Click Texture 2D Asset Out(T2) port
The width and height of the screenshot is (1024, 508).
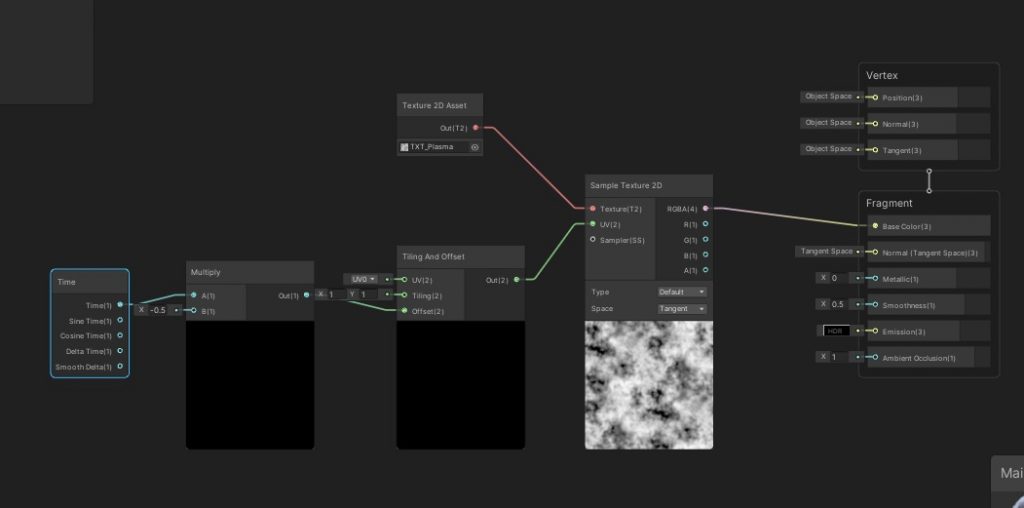tap(475, 128)
